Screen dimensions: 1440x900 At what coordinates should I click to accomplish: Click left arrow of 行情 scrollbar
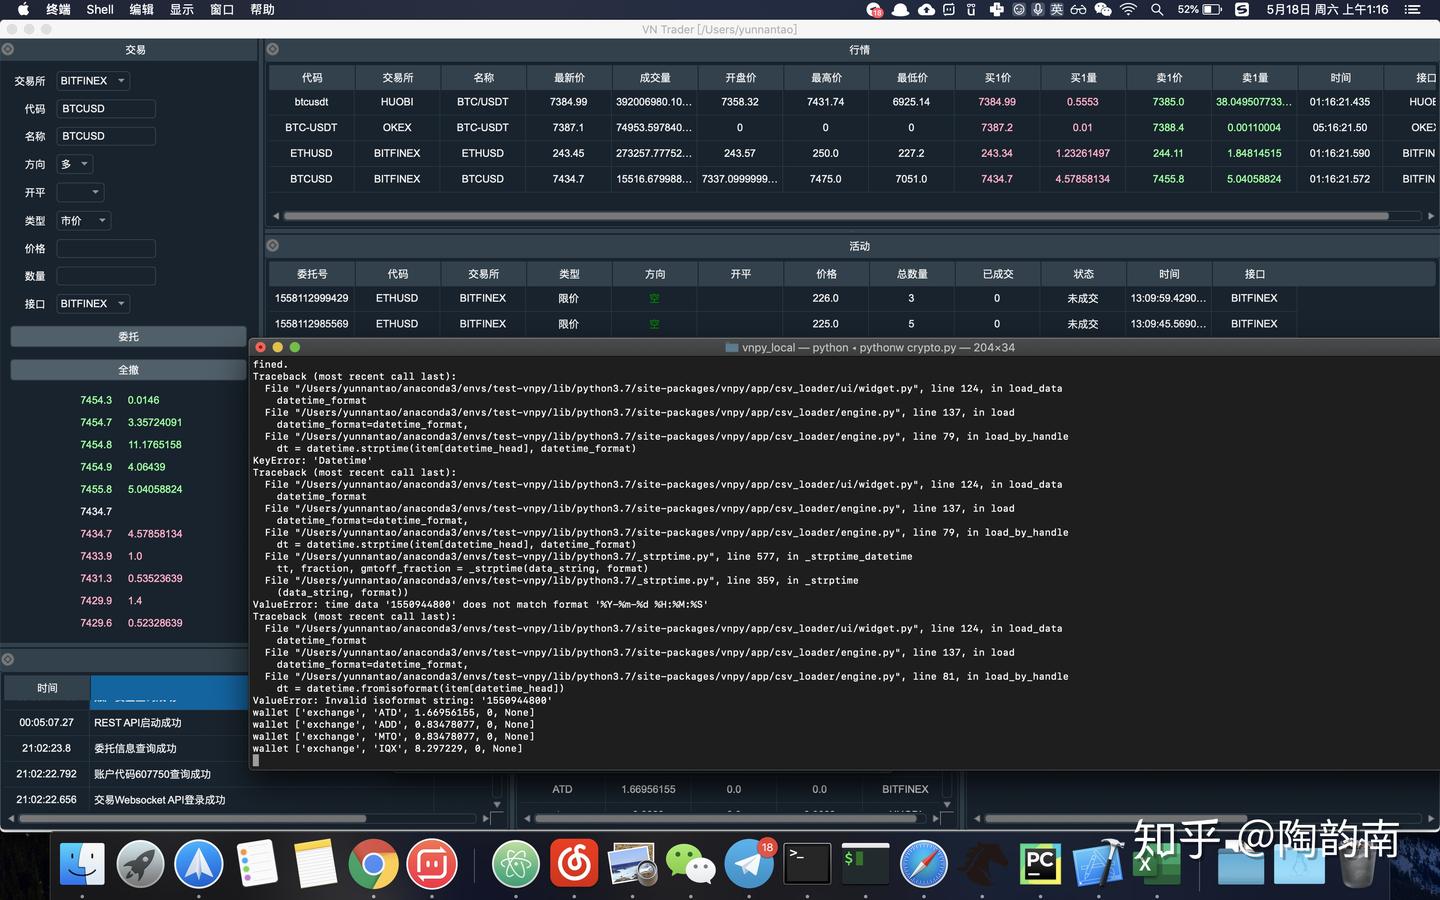pos(276,216)
